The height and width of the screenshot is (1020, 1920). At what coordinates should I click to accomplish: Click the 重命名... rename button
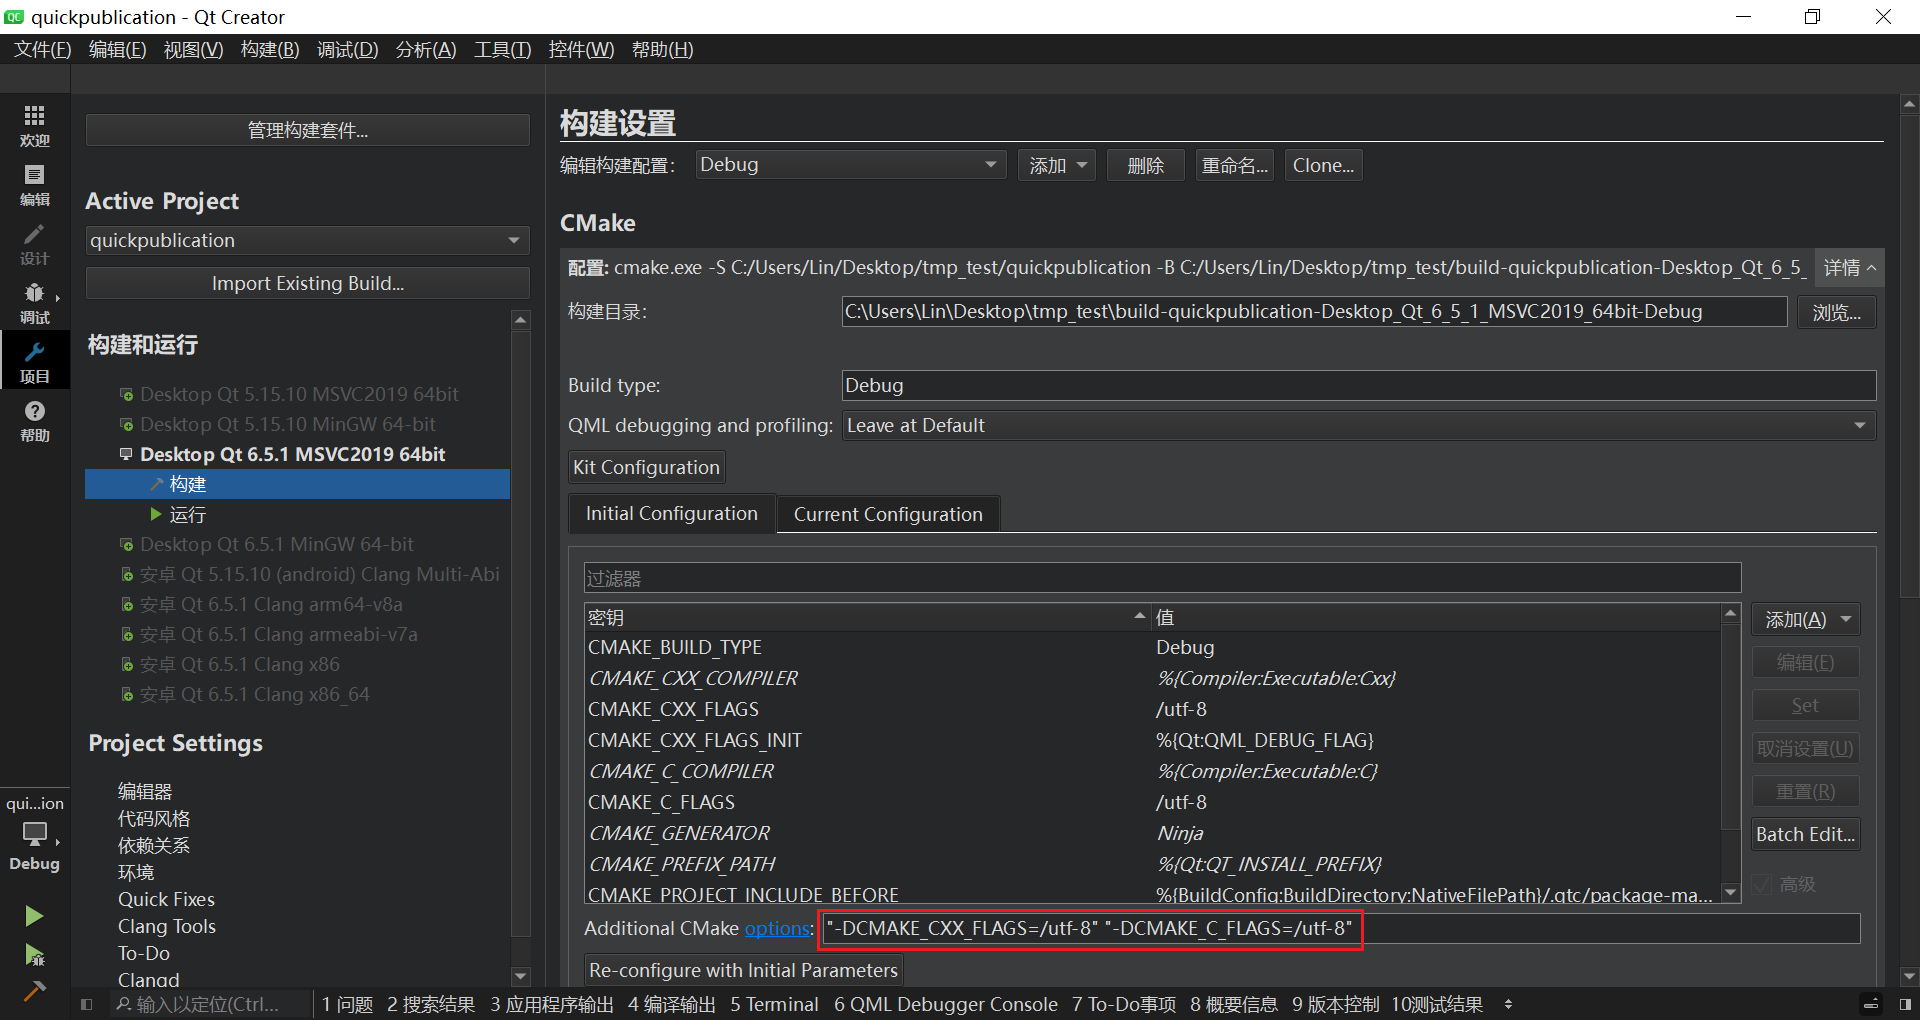coord(1235,165)
